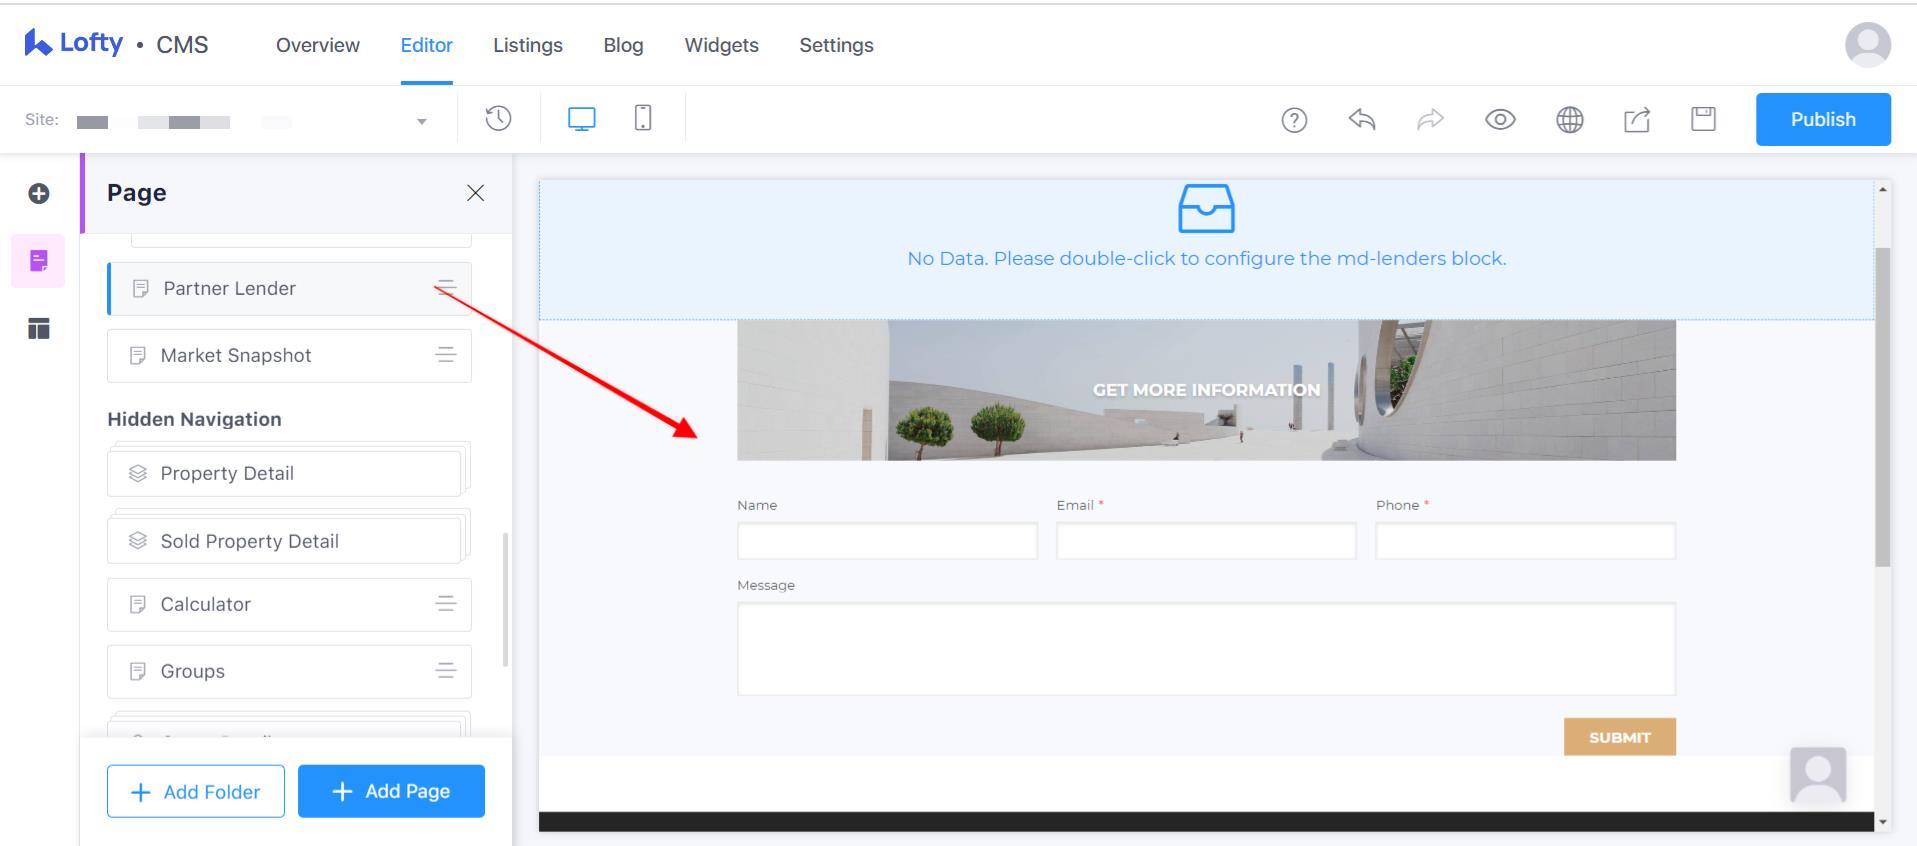Image resolution: width=1917 pixels, height=846 pixels.
Task: Focus the Phone input field
Action: pyautogui.click(x=1525, y=541)
